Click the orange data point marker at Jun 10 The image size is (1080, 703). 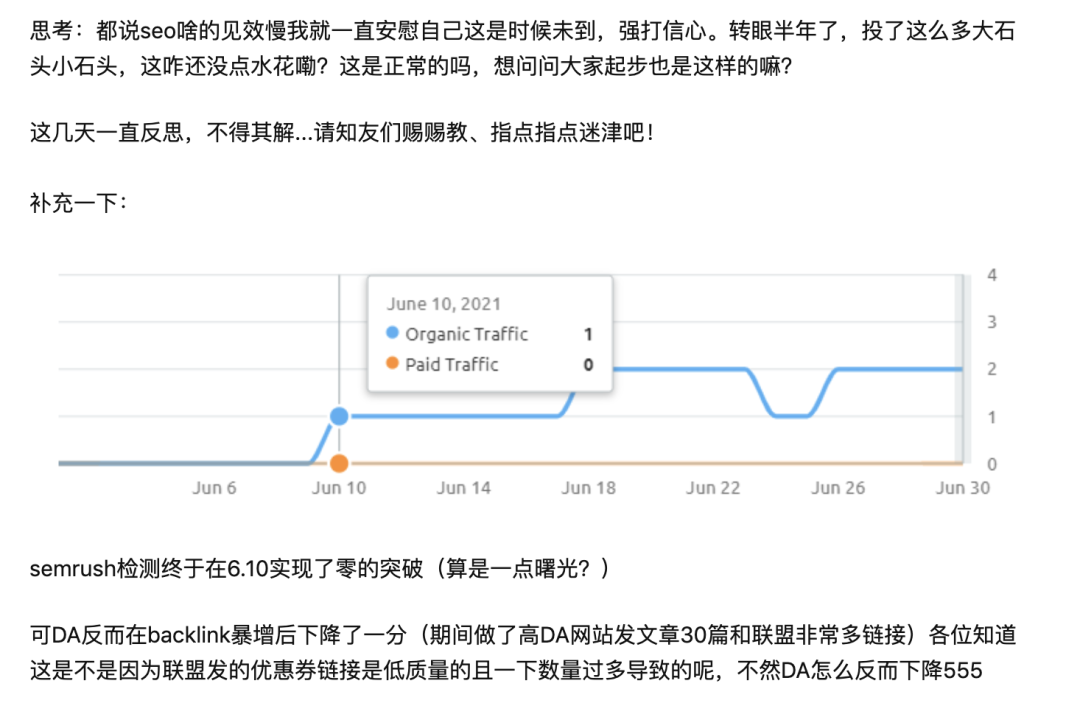point(339,462)
